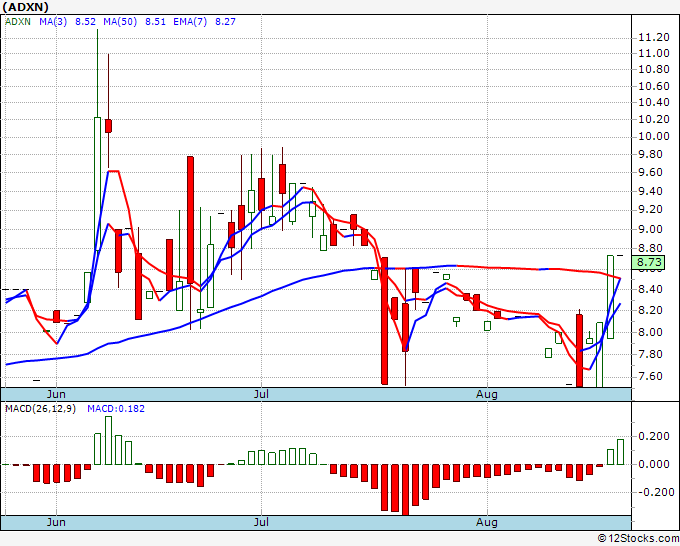
Task: Select the MA(3) value 8.52
Action: 85,21
